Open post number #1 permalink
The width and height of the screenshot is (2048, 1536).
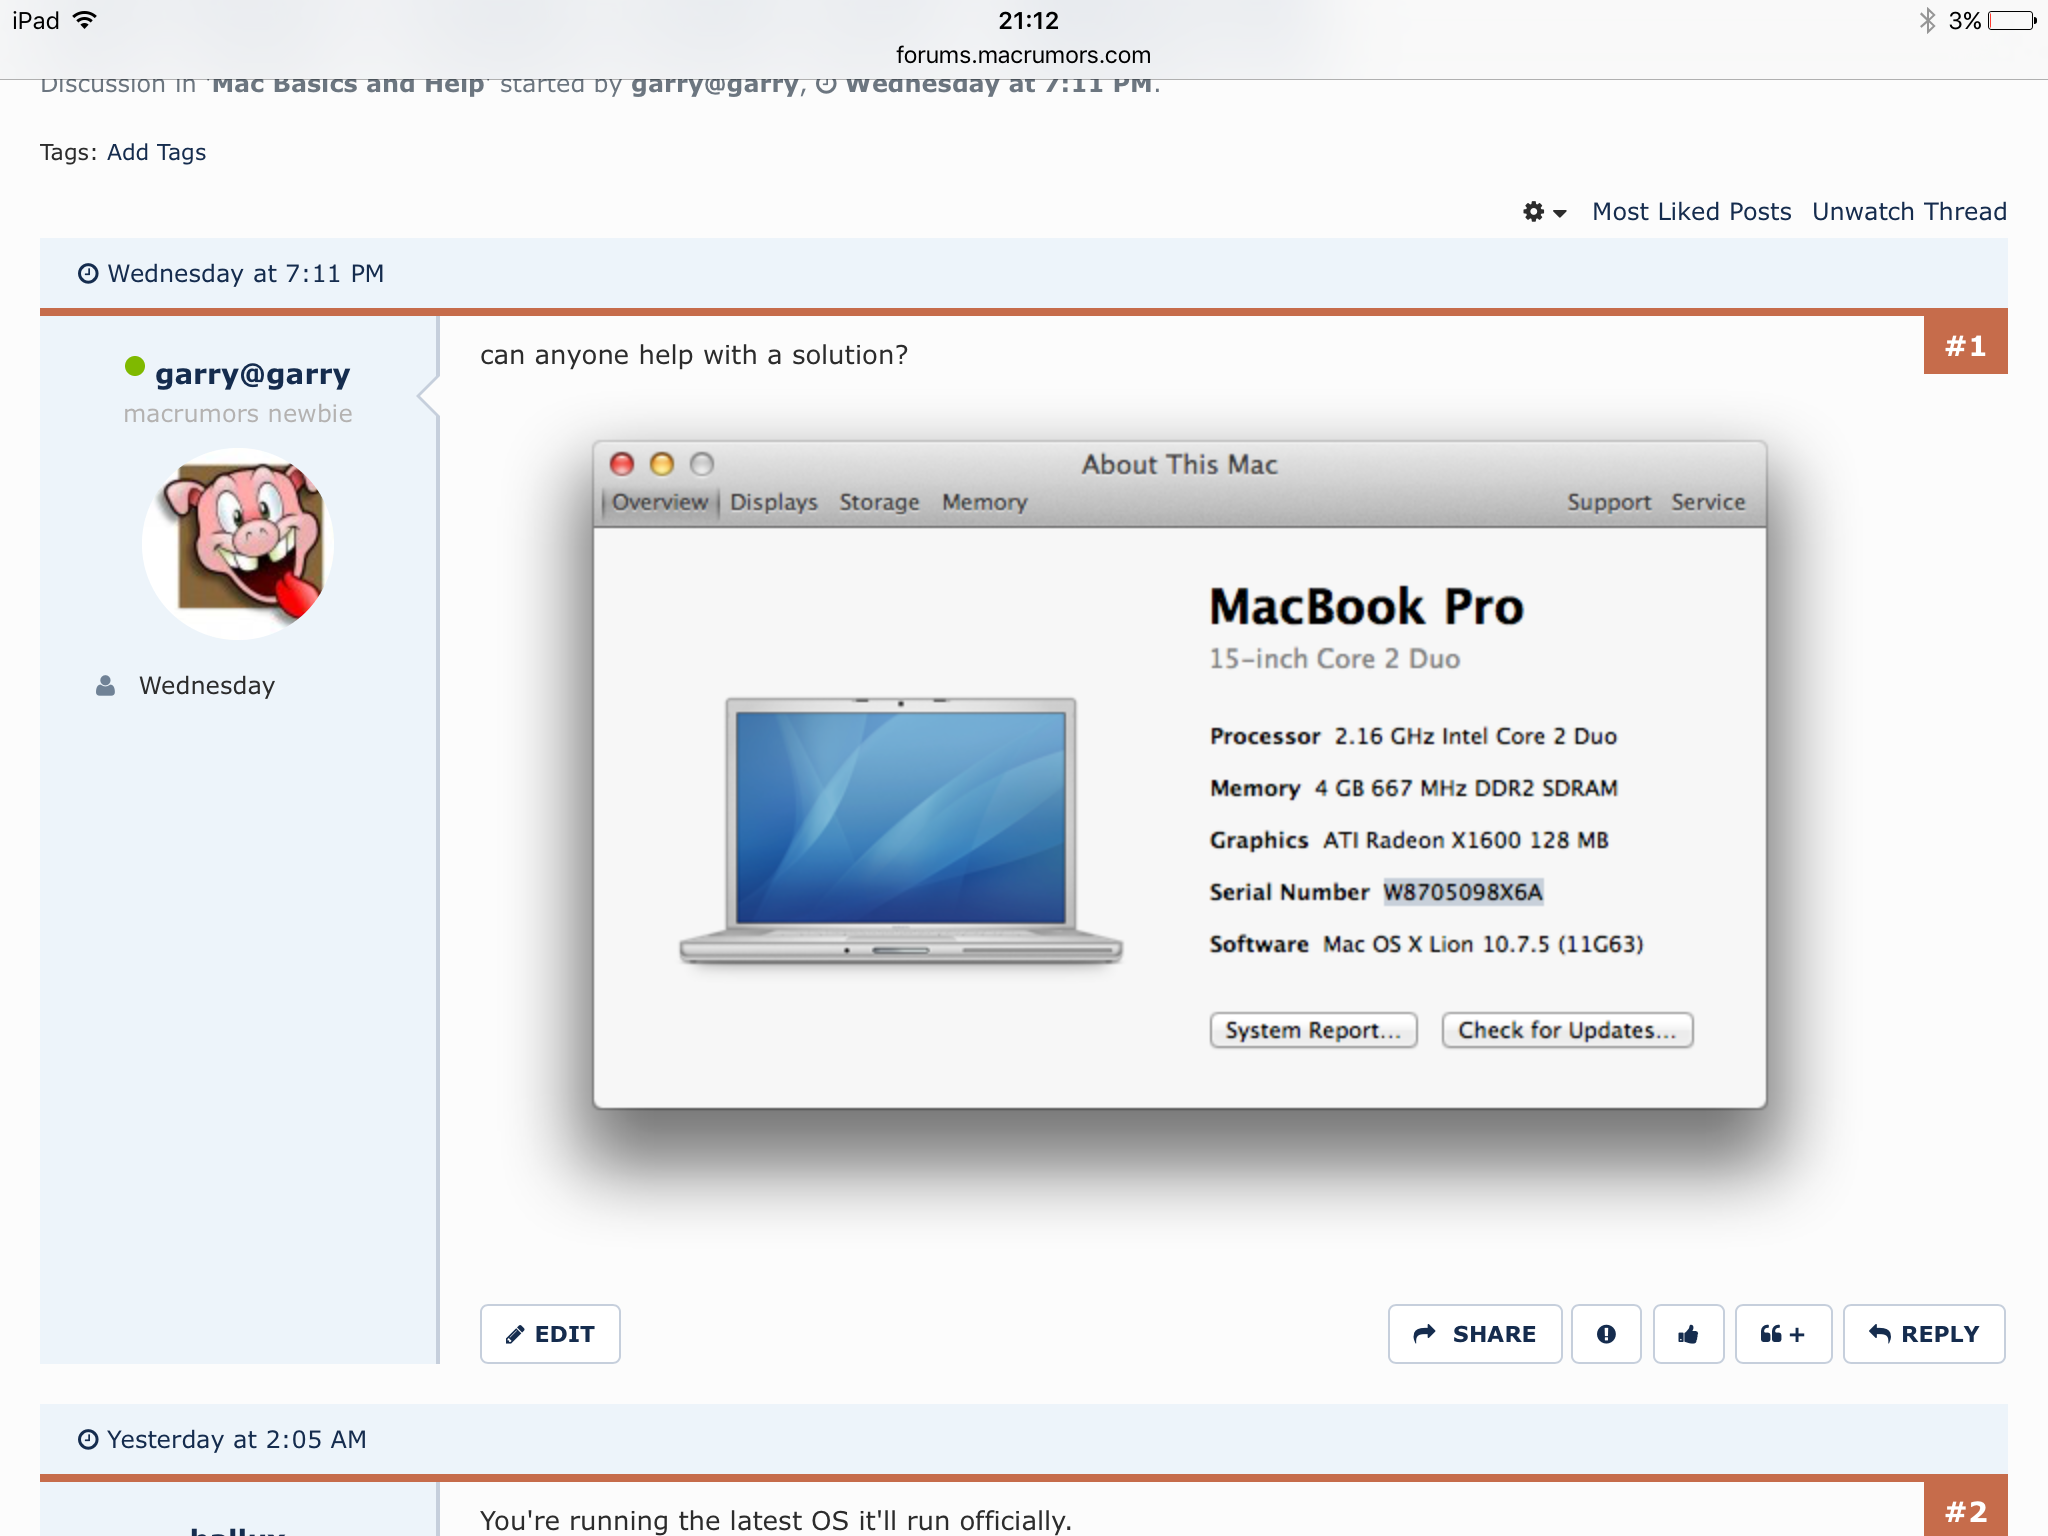(1965, 346)
